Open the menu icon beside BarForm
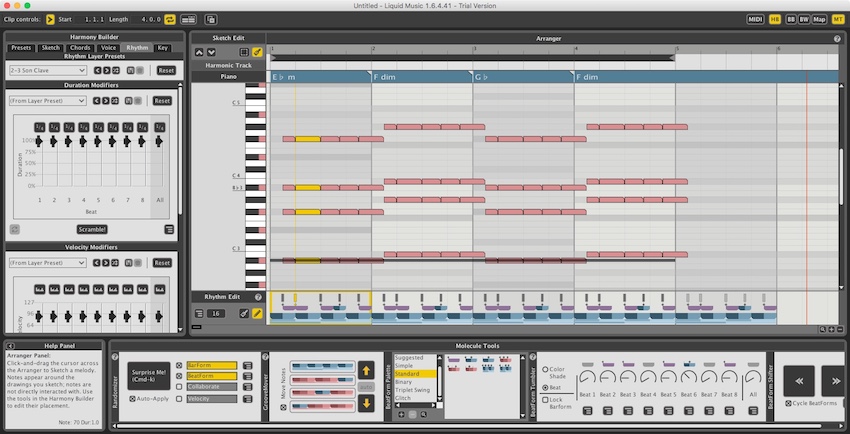 [247, 366]
